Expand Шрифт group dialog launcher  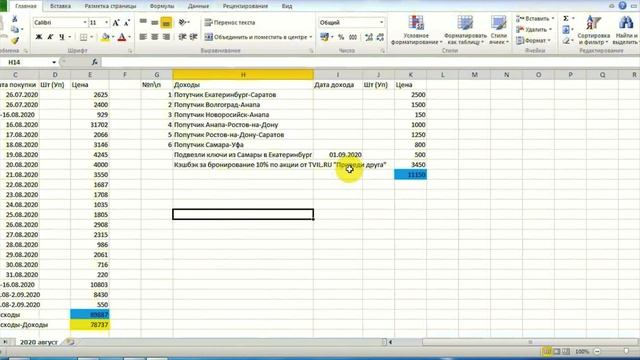pos(131,51)
